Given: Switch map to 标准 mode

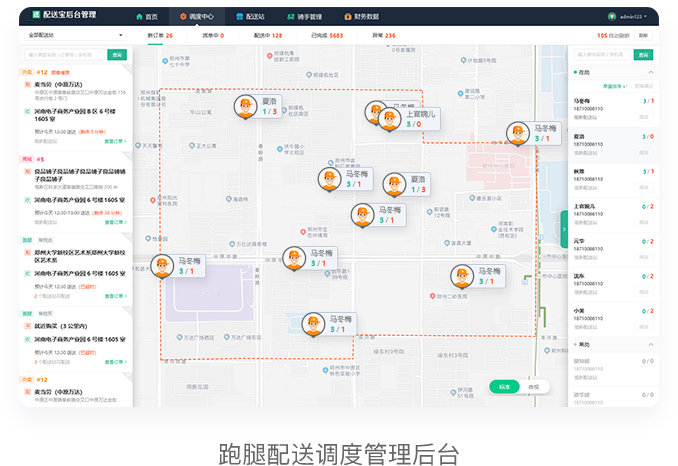Looking at the screenshot, I should click(x=505, y=386).
